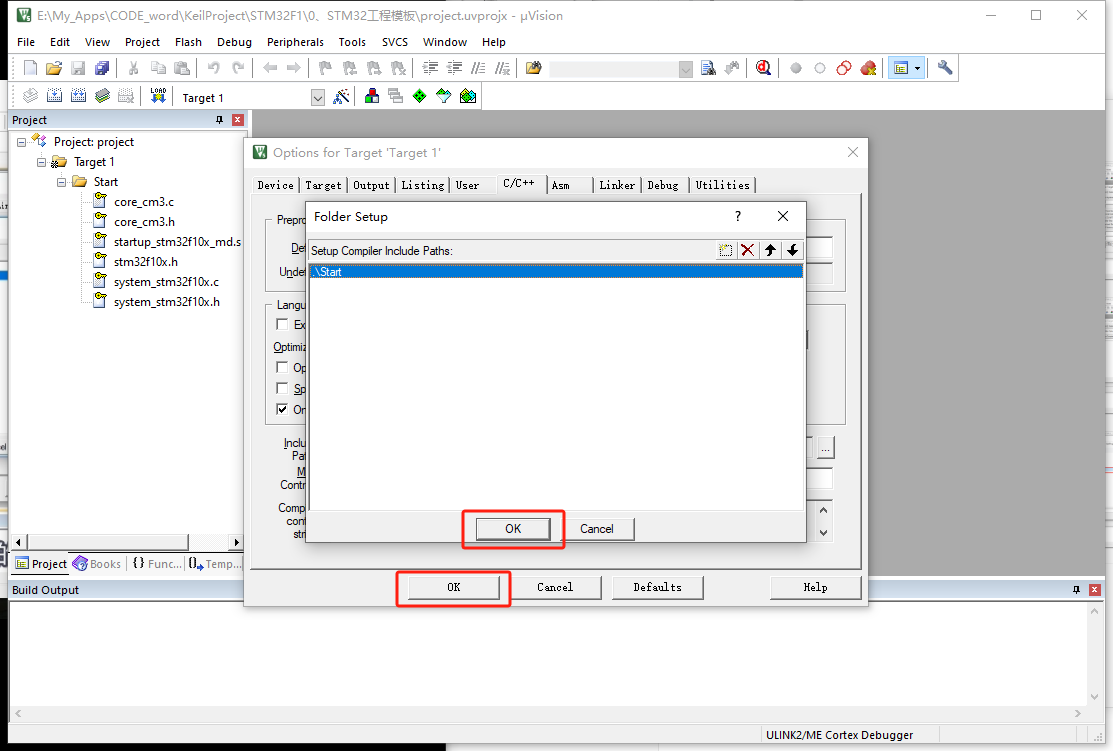1113x751 pixels.
Task: Switch to the Books panel tab
Action: point(97,564)
